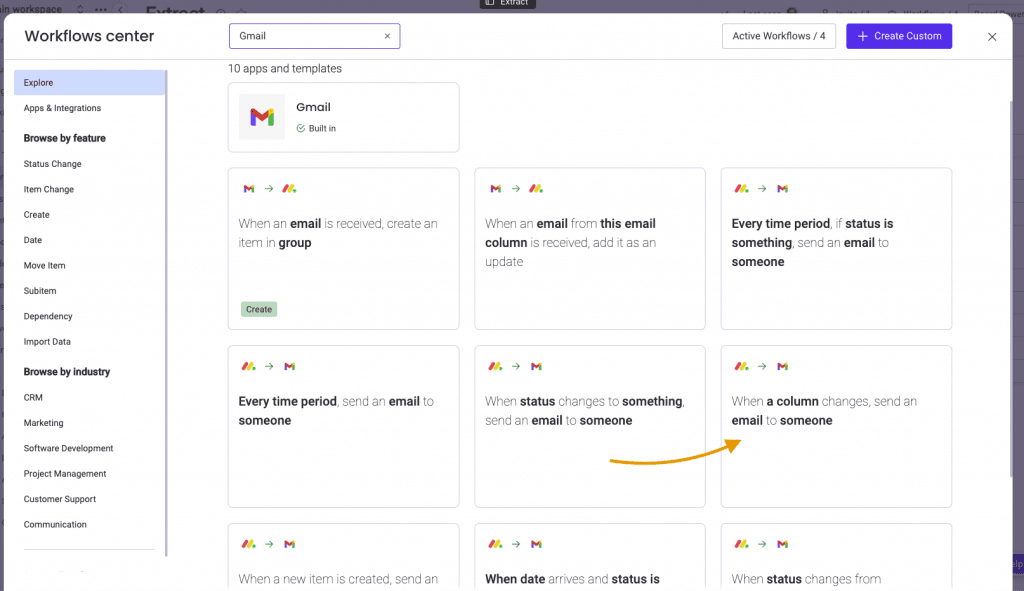
Task: Click Gmail icon on 'email is received, create an item' card
Action: [x=249, y=189]
